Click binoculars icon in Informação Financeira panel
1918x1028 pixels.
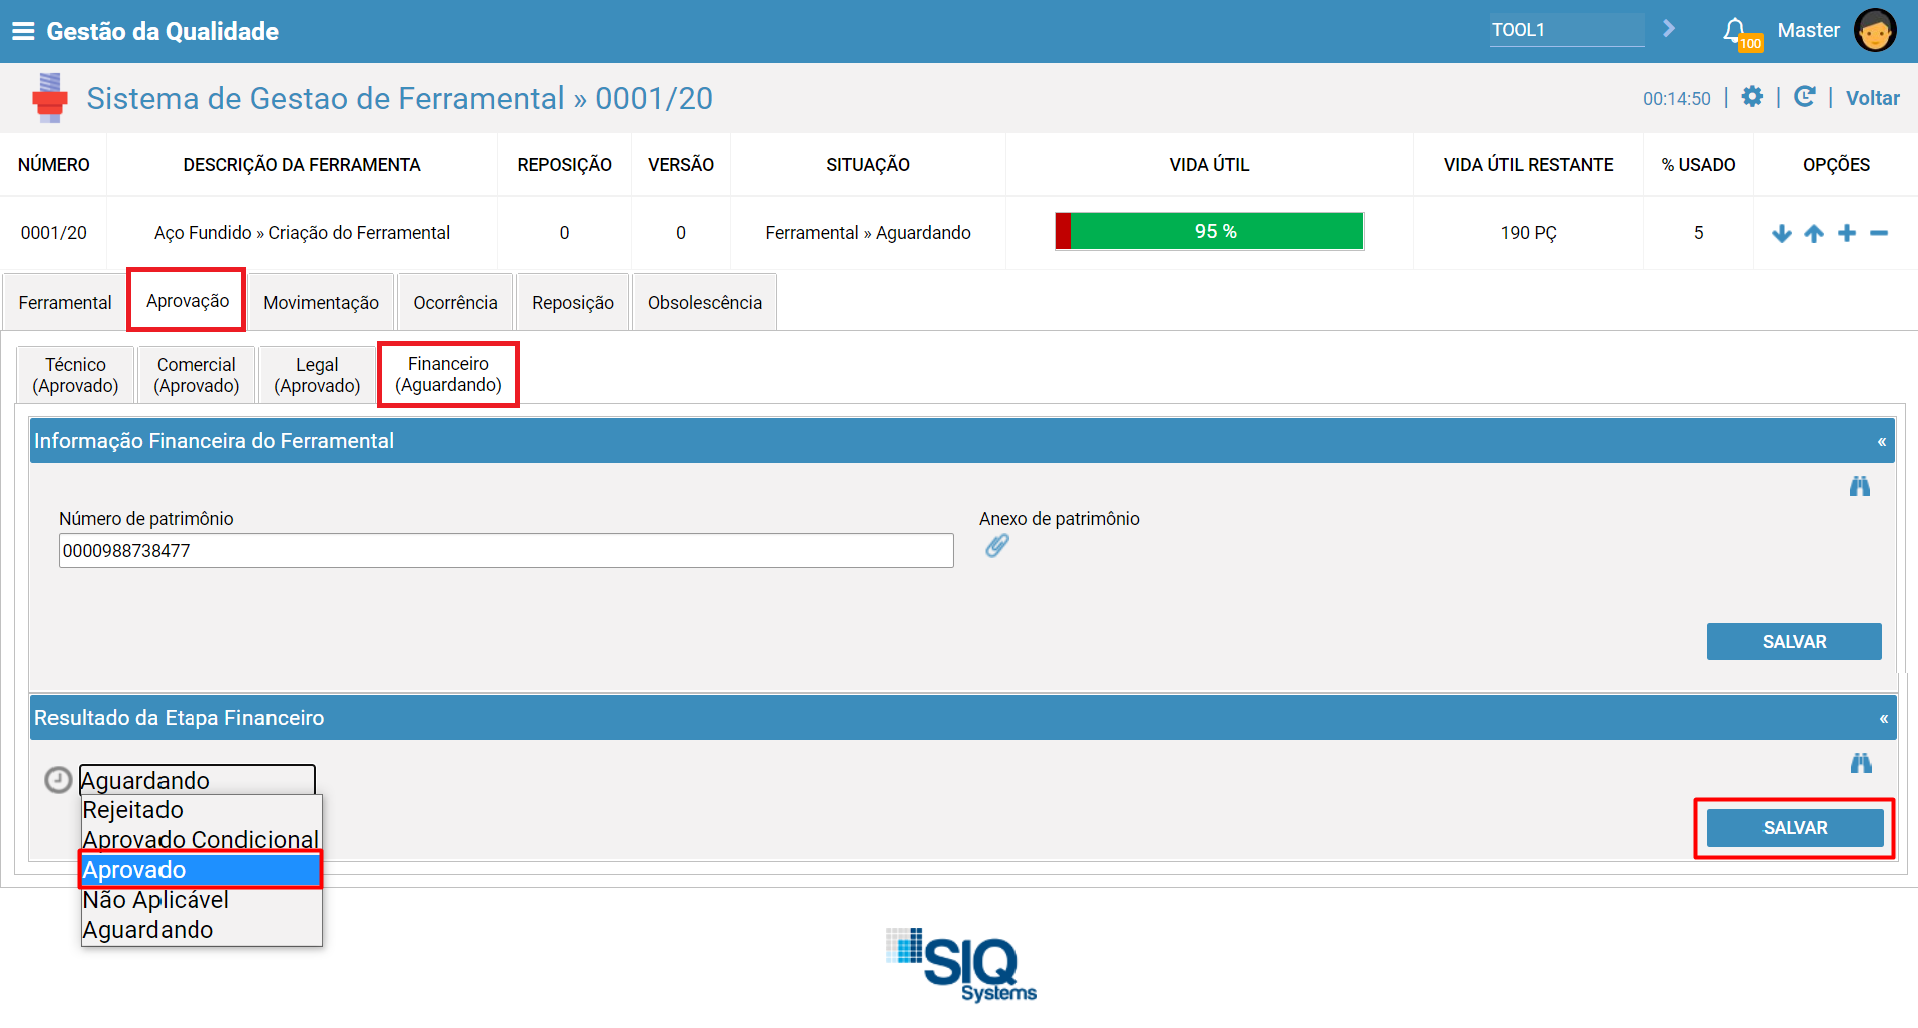[x=1860, y=487]
